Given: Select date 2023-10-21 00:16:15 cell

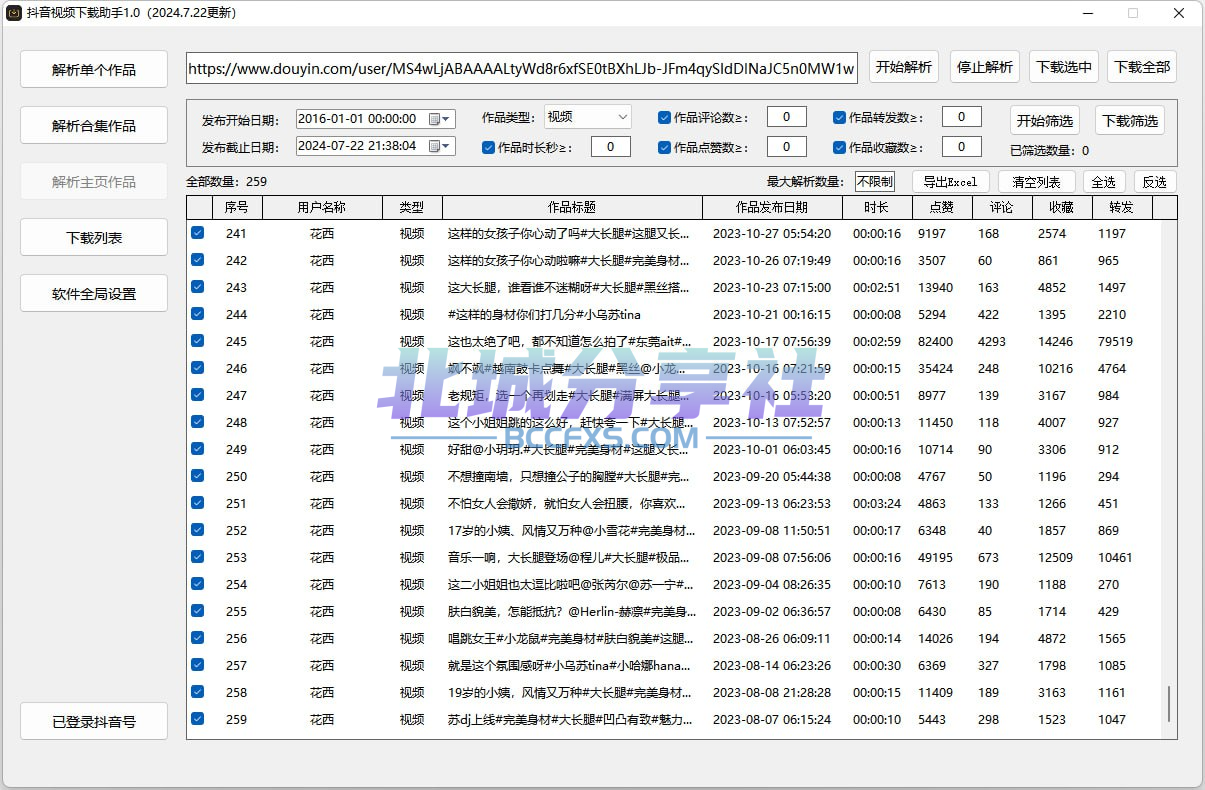Looking at the screenshot, I should (772, 314).
